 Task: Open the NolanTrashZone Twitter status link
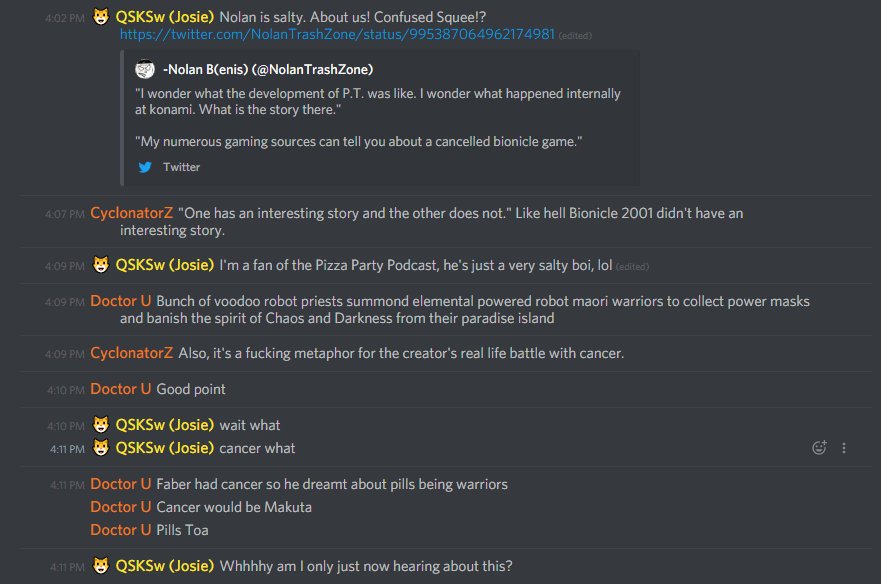[x=337, y=34]
